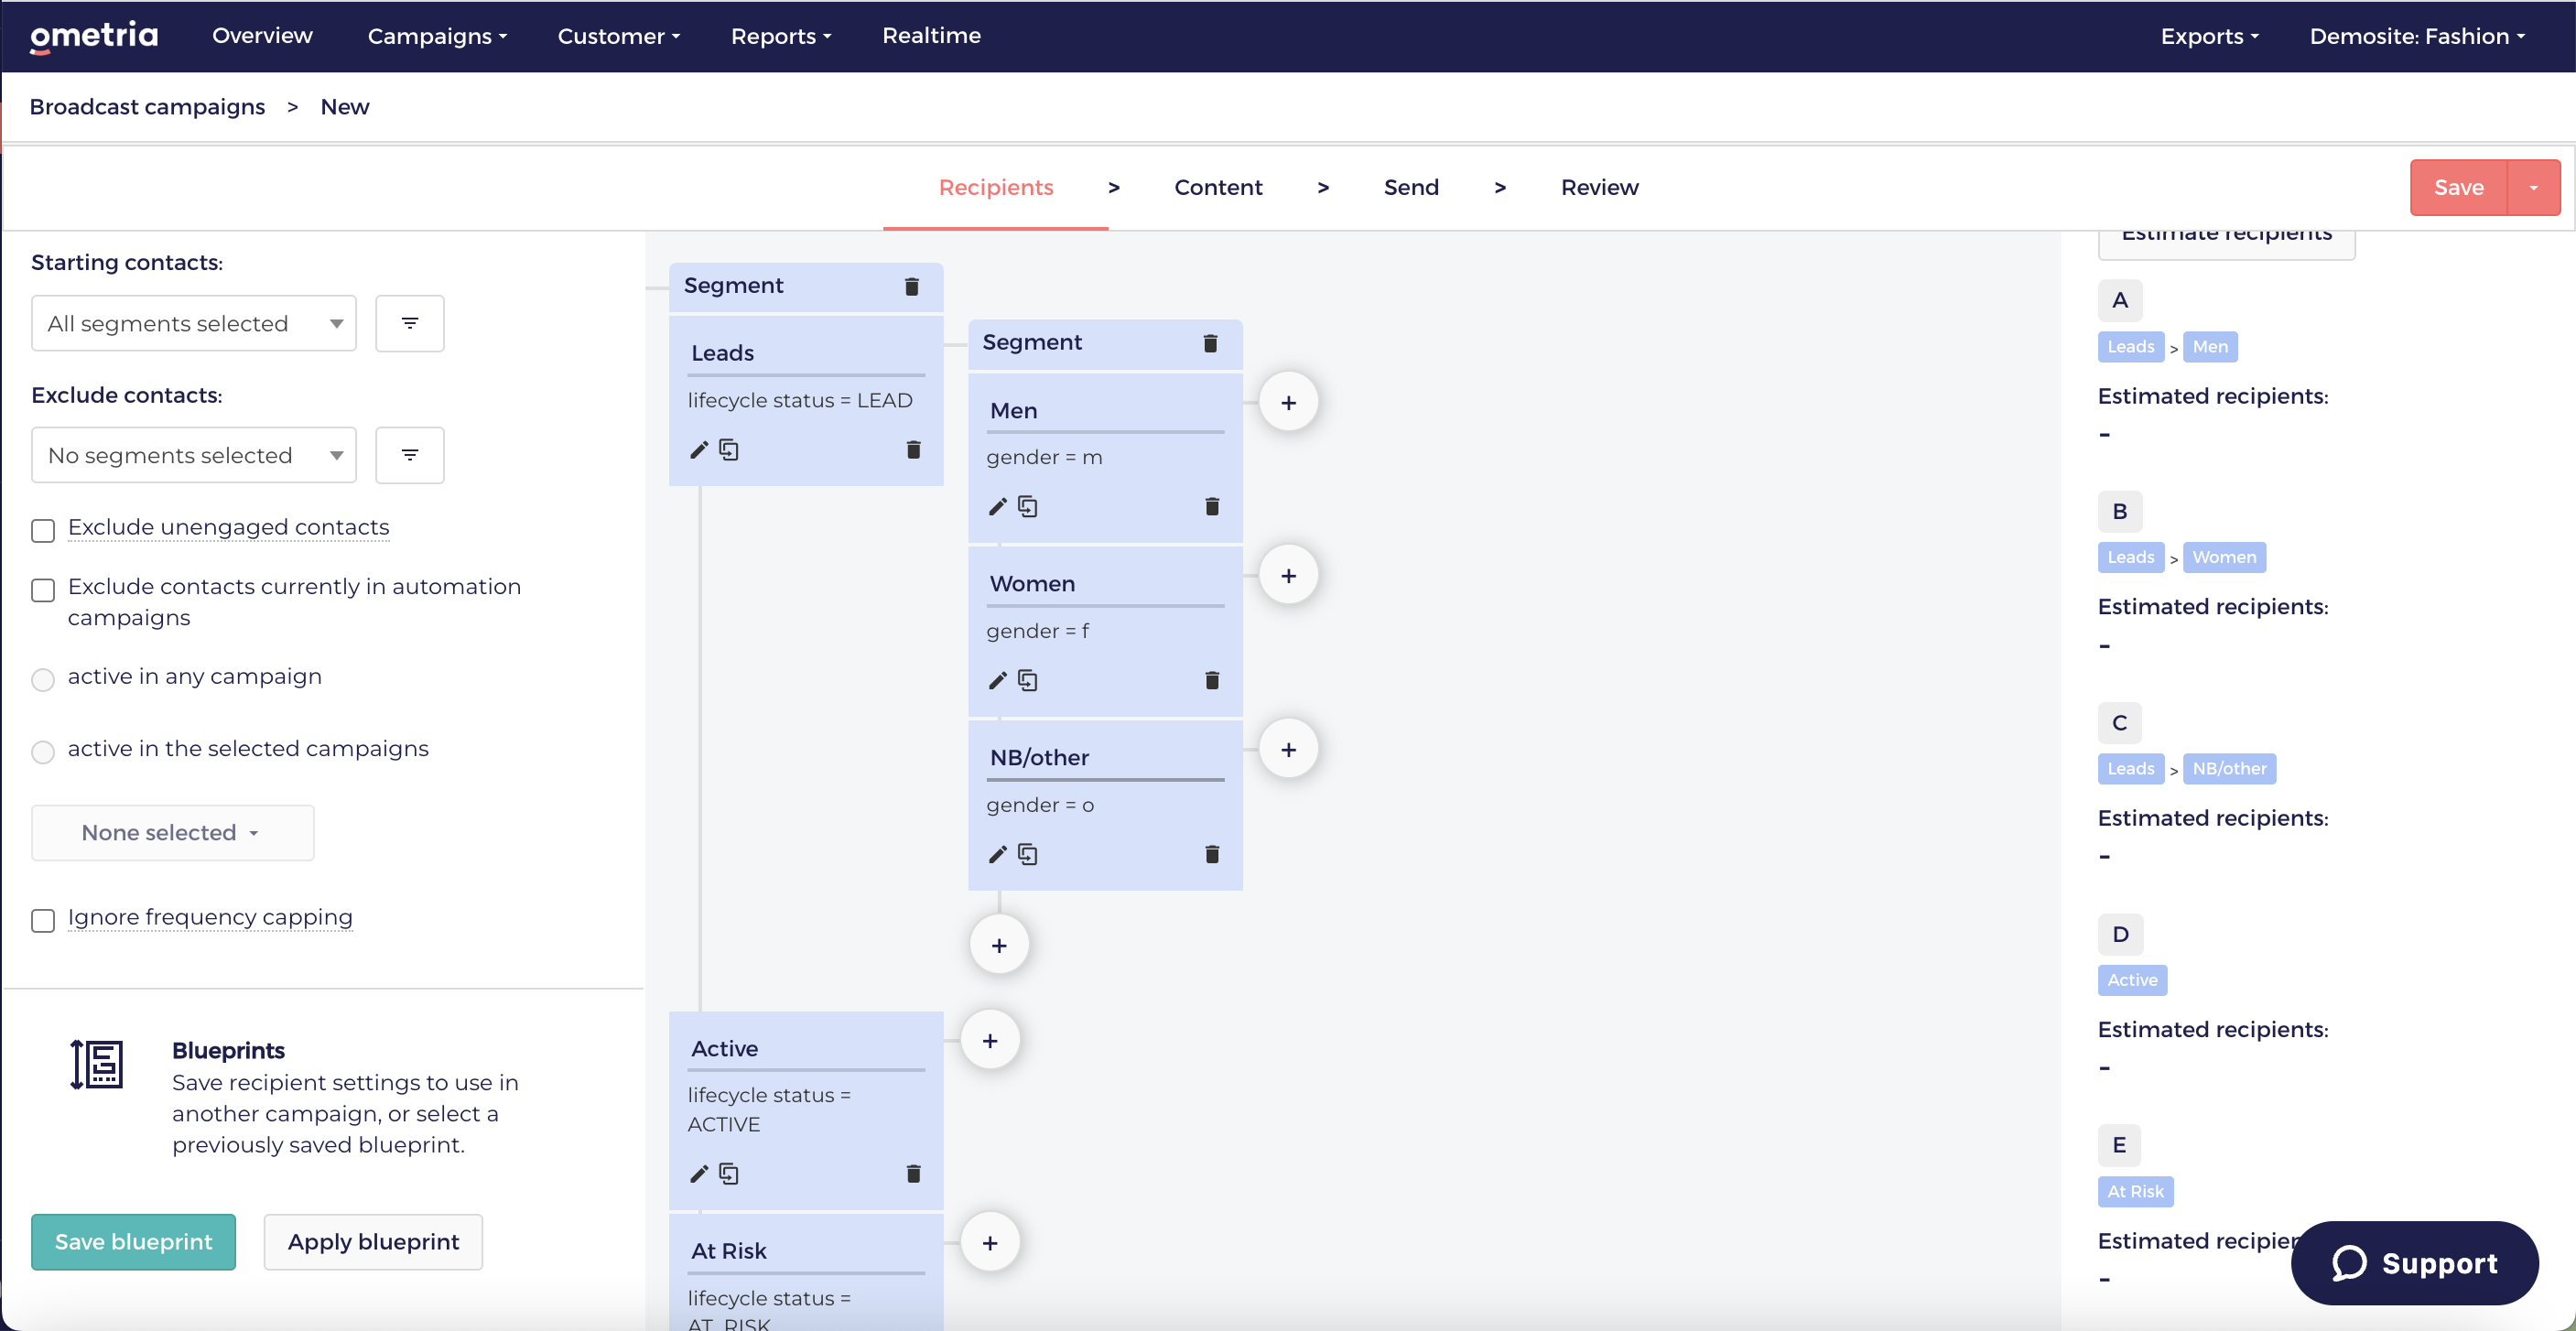Click the Women tag under group B
The width and height of the screenshot is (2576, 1331).
[2224, 558]
